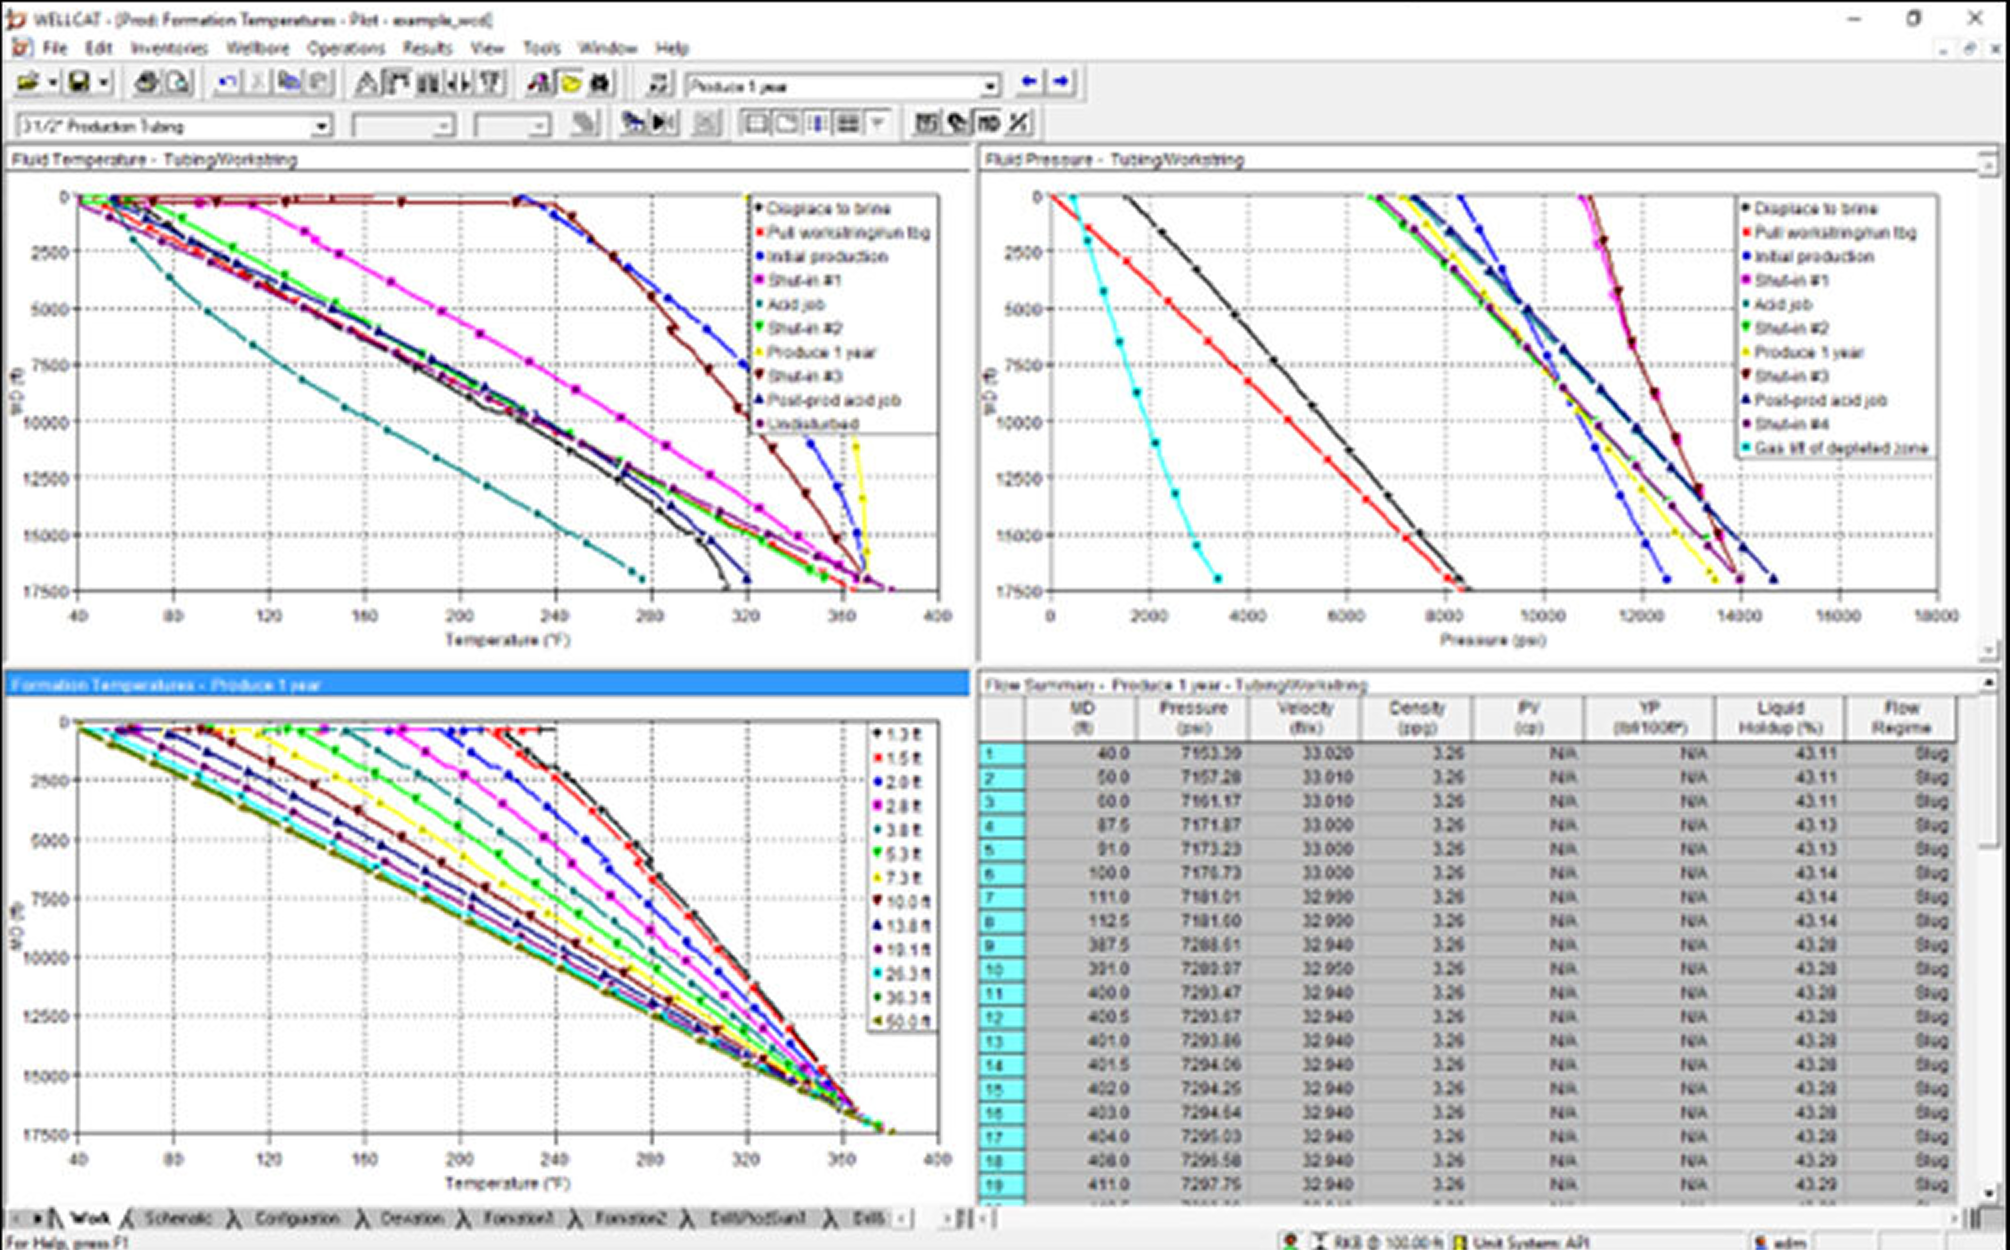Click 'Acid job' legend entry in temperature plot

pos(795,304)
